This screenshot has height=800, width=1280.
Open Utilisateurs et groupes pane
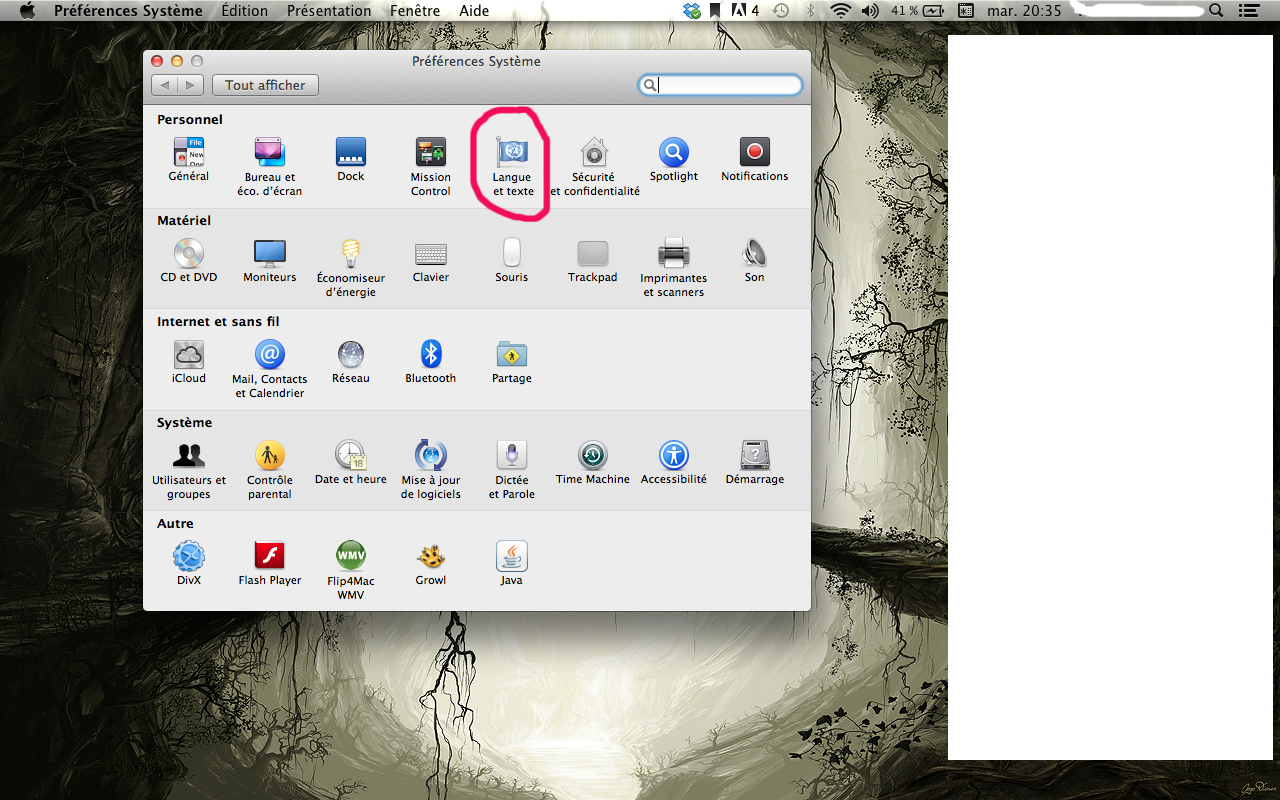(189, 470)
